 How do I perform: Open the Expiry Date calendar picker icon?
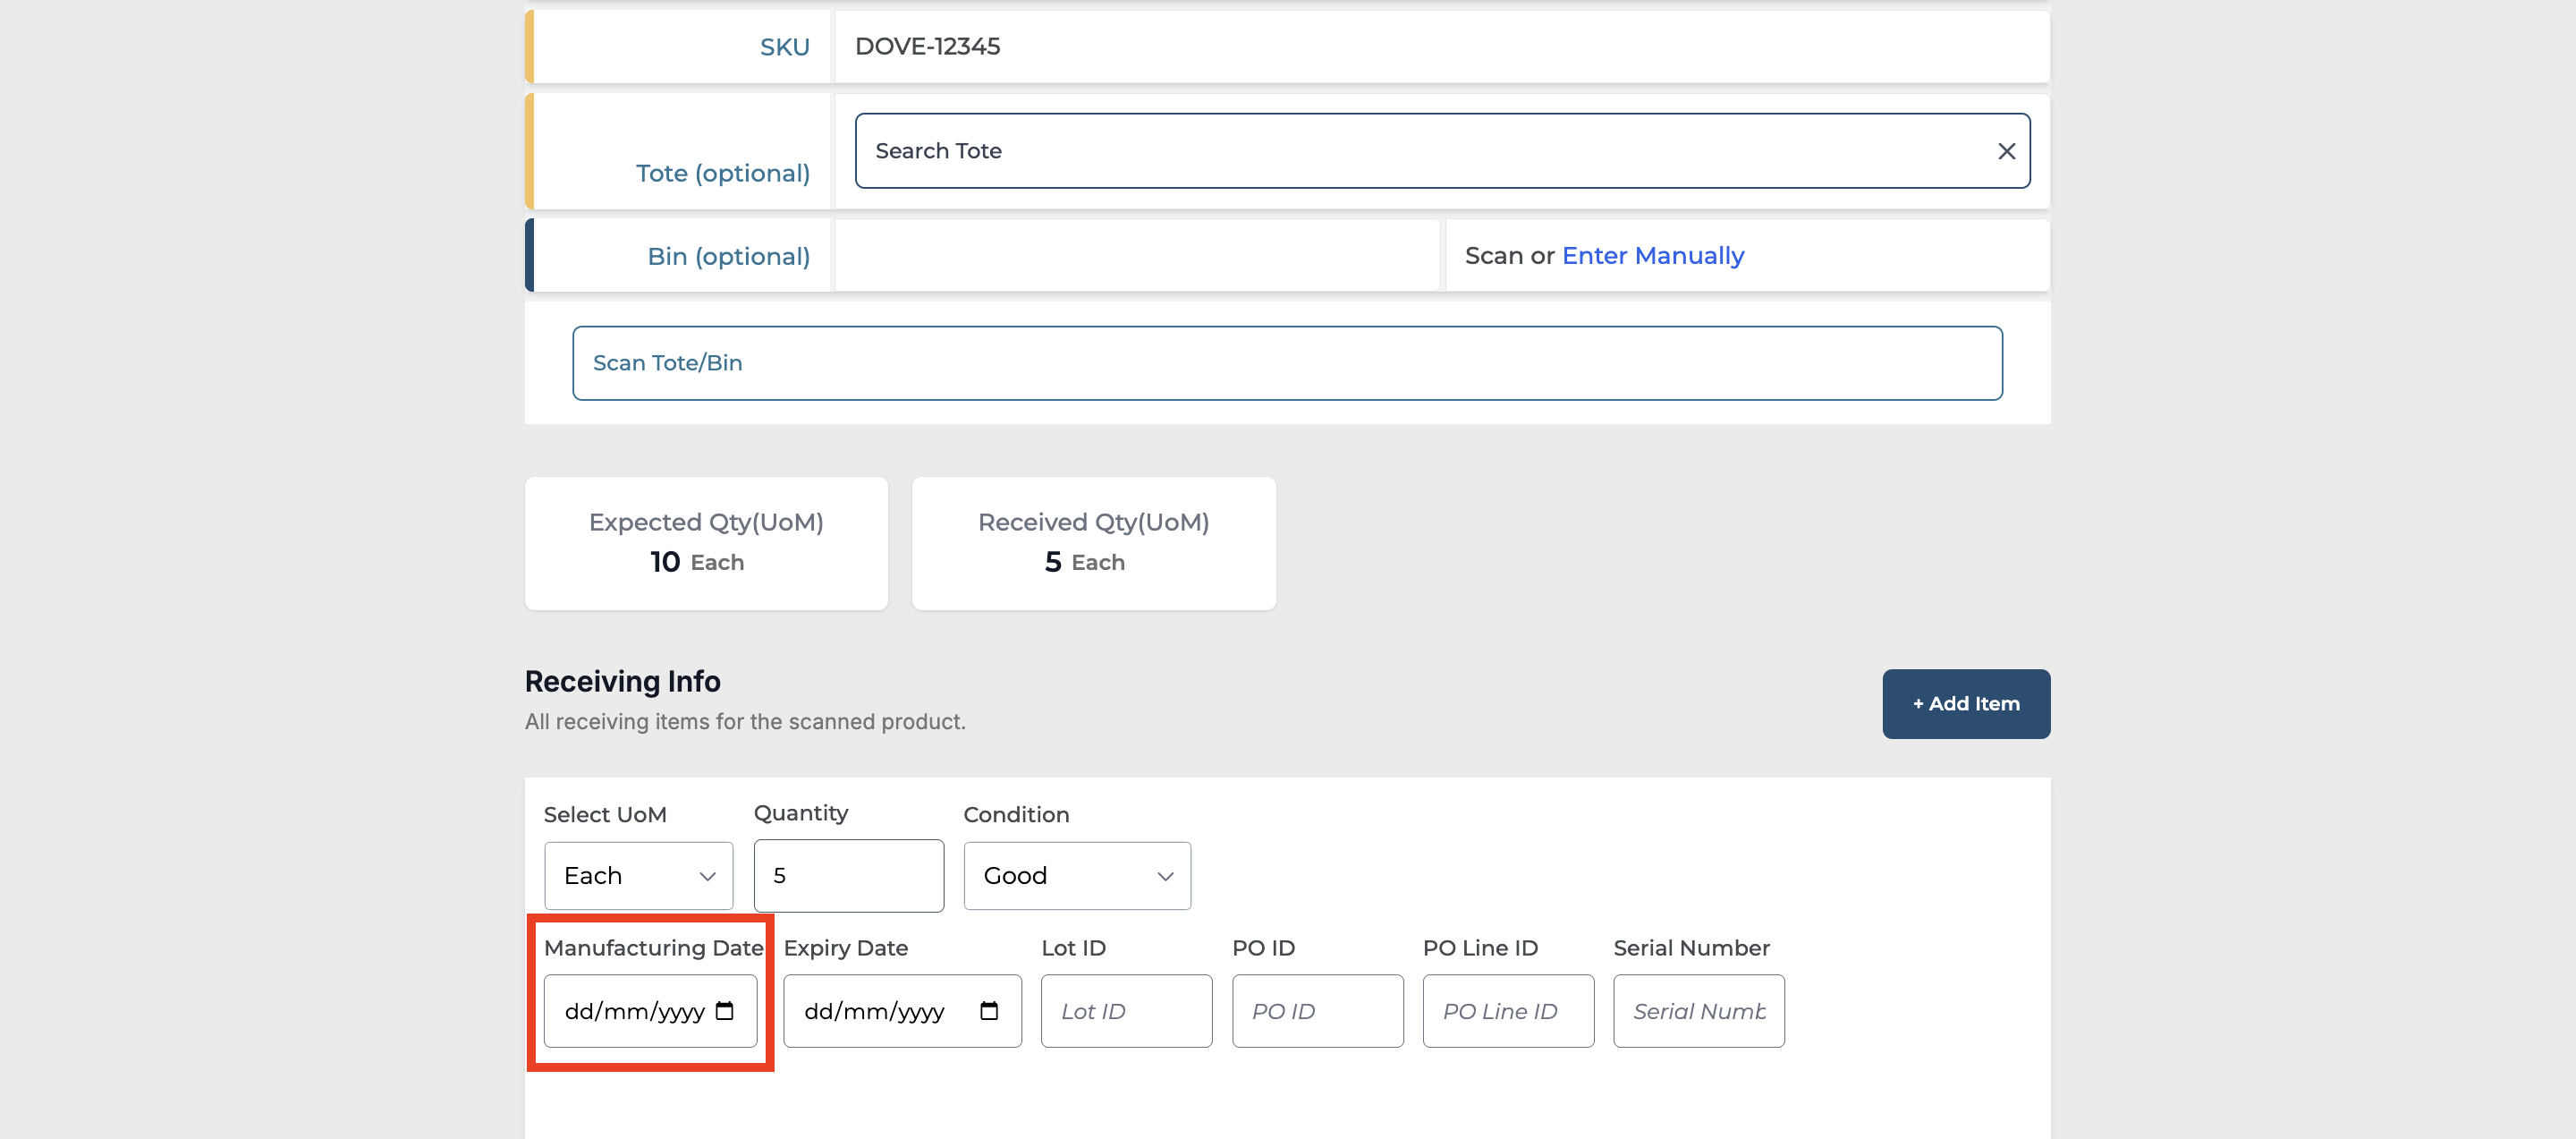tap(989, 1011)
